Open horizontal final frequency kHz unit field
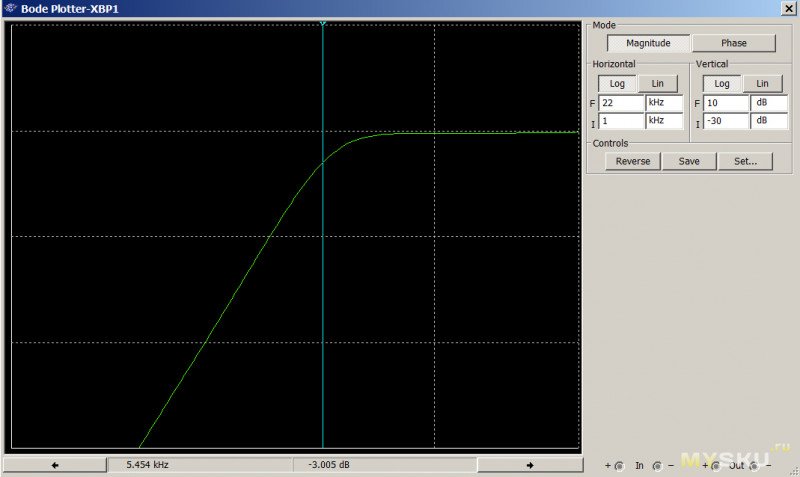The image size is (800, 477). tap(665, 103)
